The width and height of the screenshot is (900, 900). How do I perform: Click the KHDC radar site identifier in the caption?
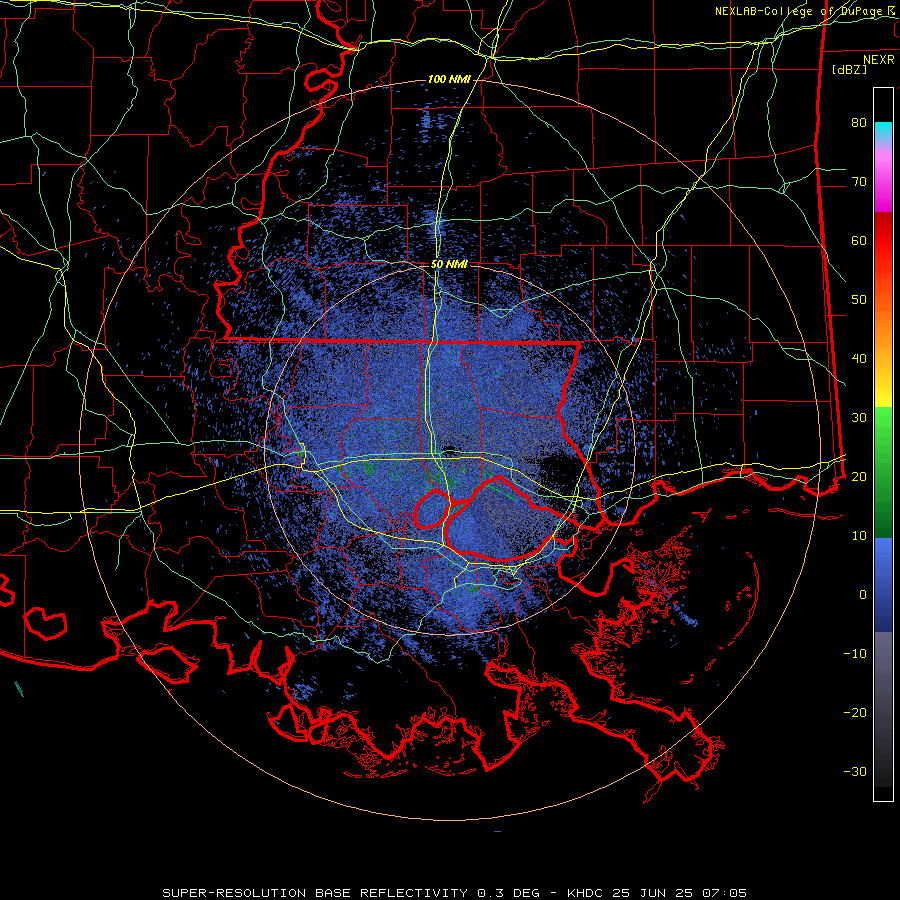click(587, 893)
